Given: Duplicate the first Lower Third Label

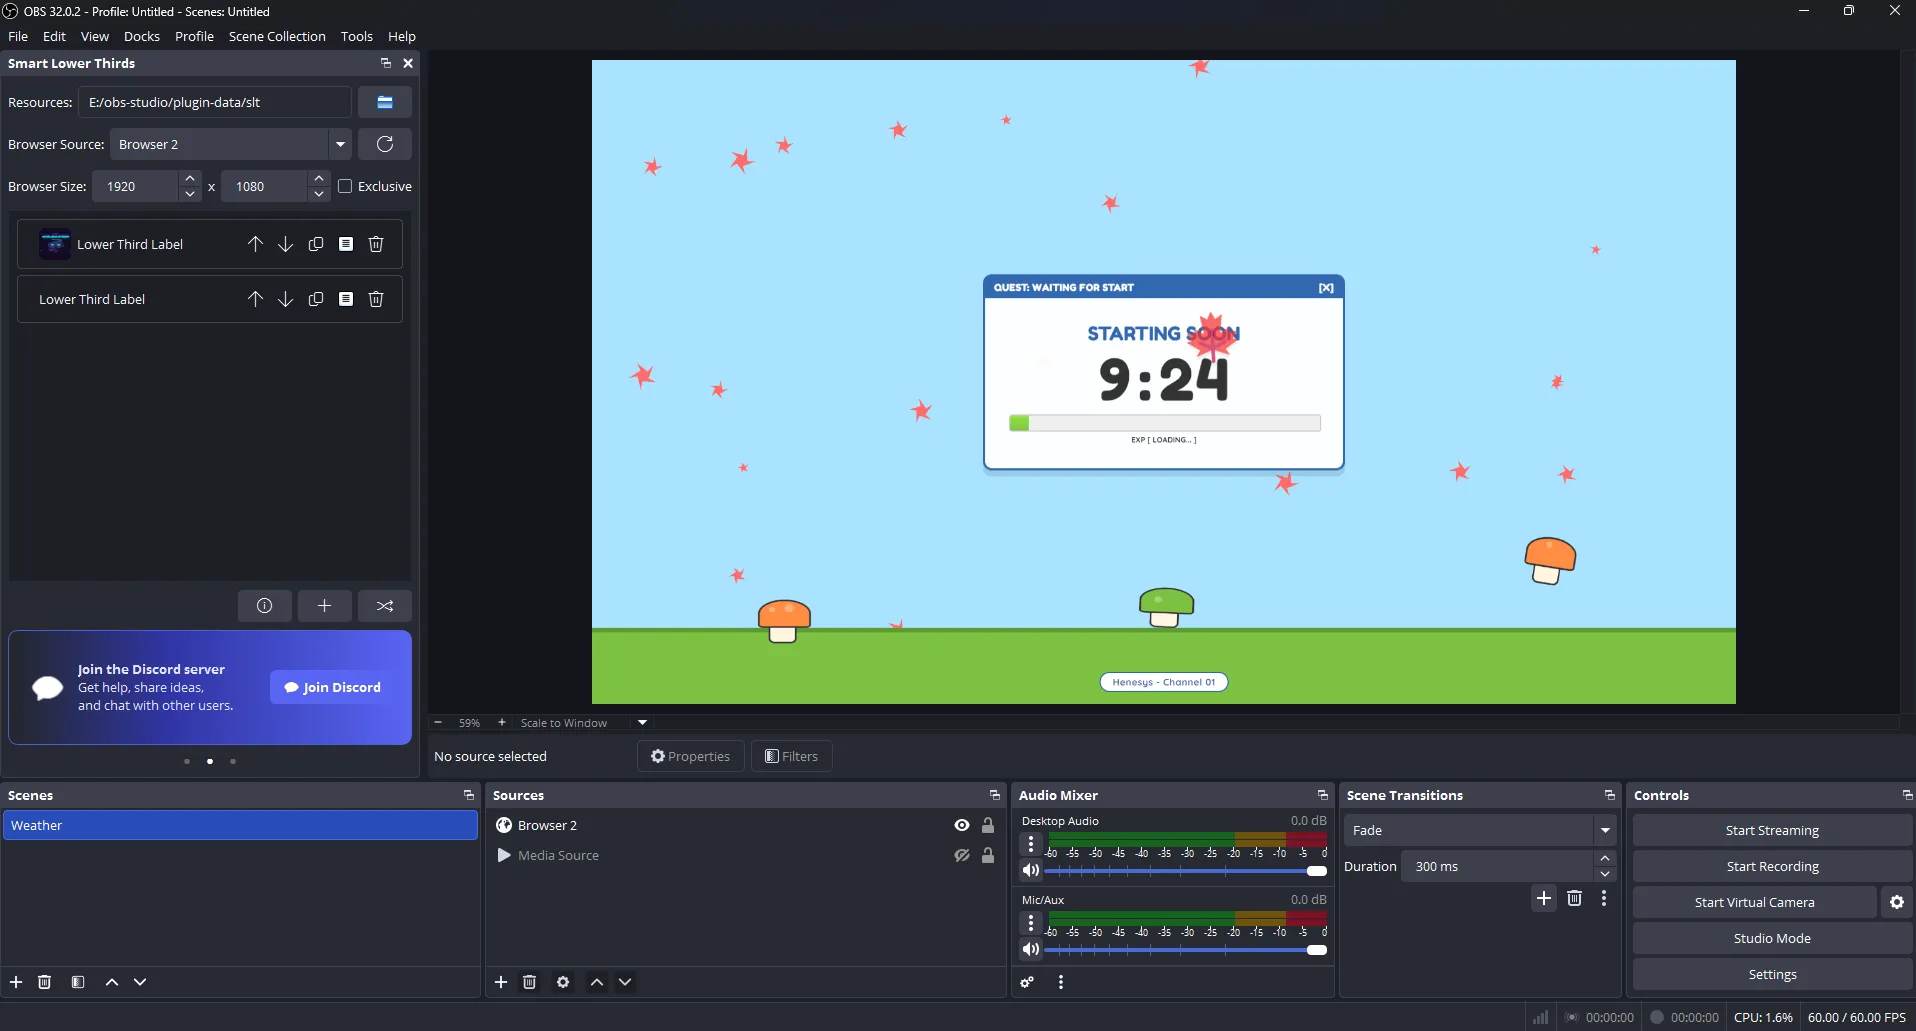Looking at the screenshot, I should click(x=315, y=243).
